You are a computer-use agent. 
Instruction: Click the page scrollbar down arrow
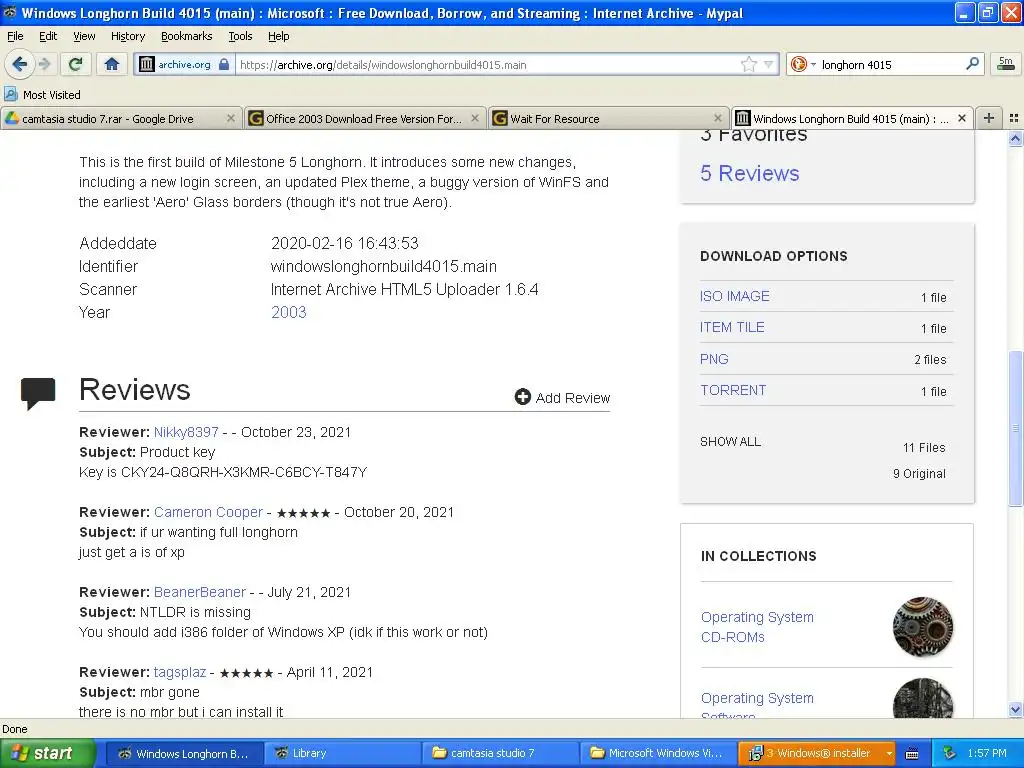(1015, 709)
